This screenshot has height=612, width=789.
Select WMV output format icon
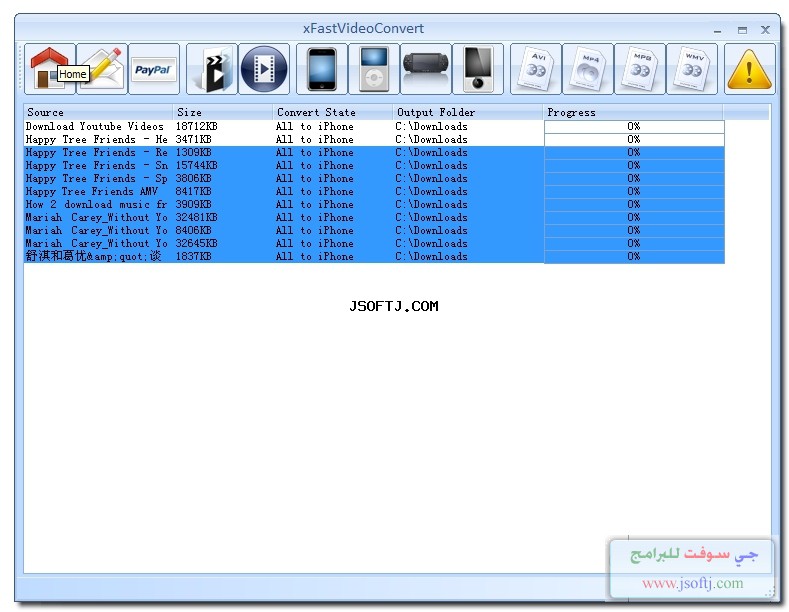pos(692,68)
